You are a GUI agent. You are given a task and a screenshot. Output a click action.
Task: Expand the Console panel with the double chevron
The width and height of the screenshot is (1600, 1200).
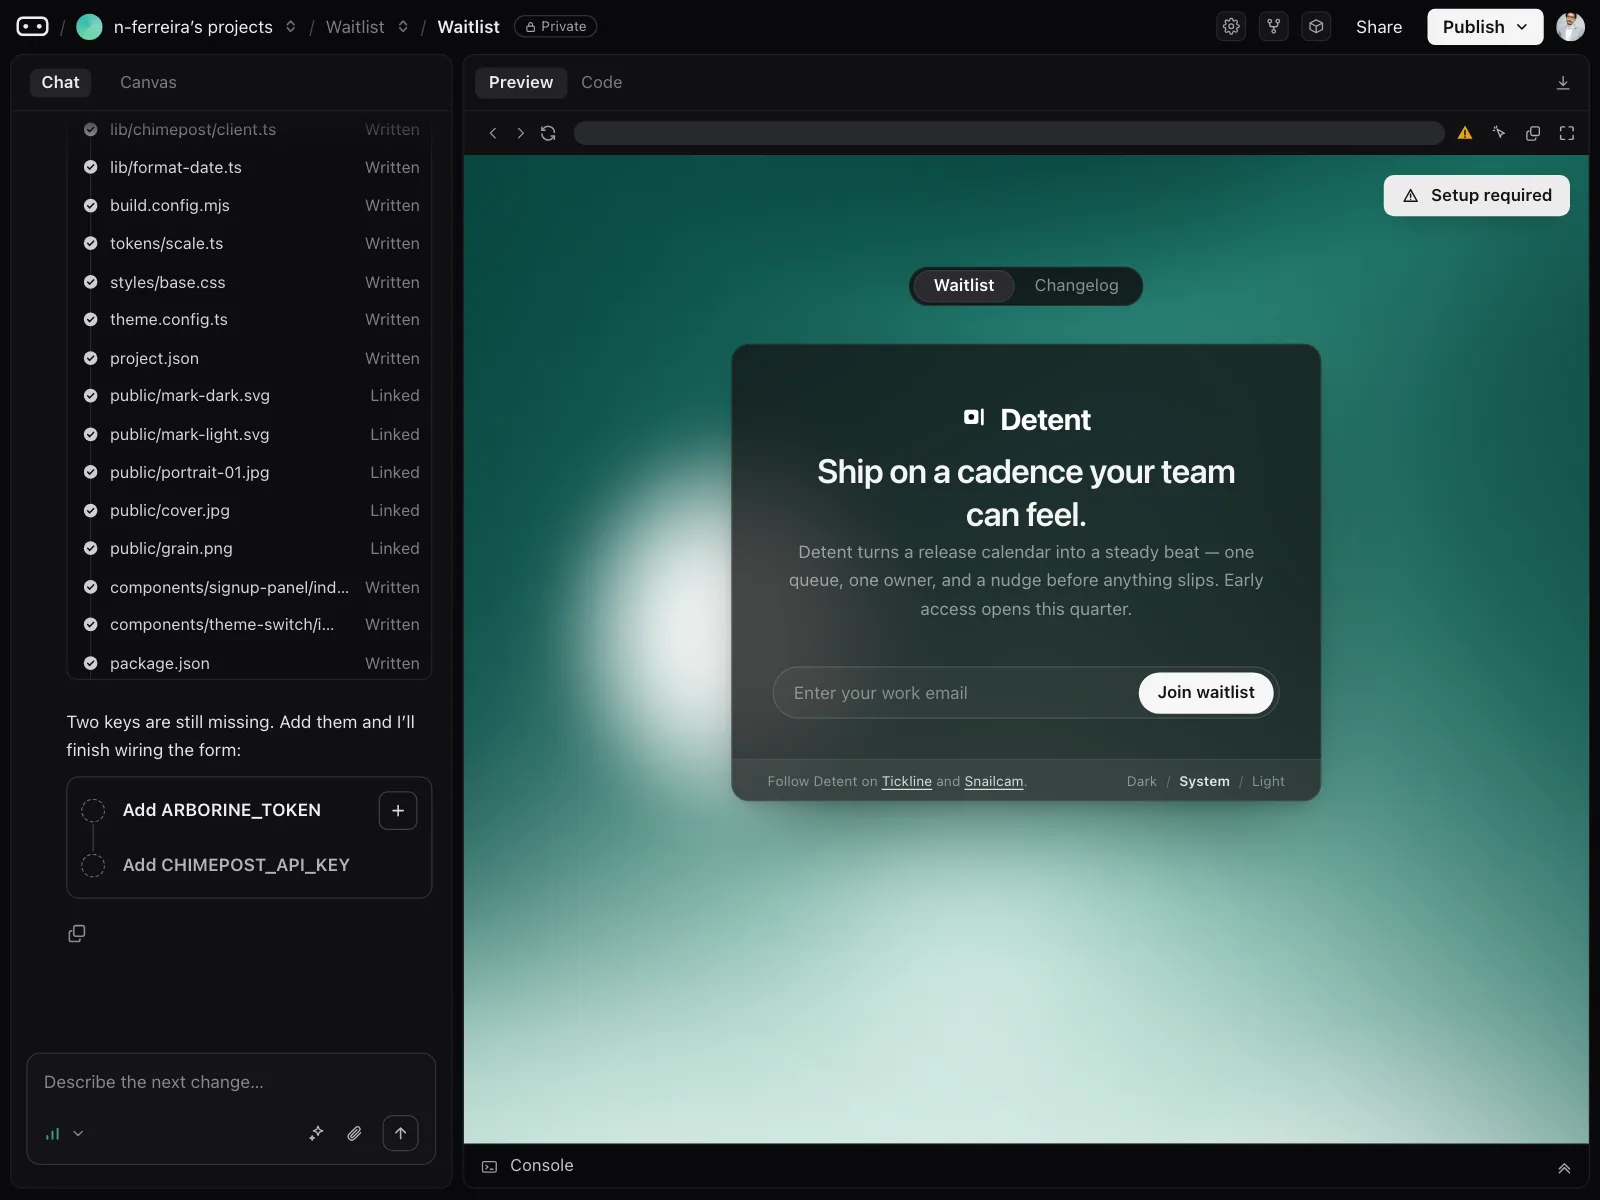point(1564,1168)
